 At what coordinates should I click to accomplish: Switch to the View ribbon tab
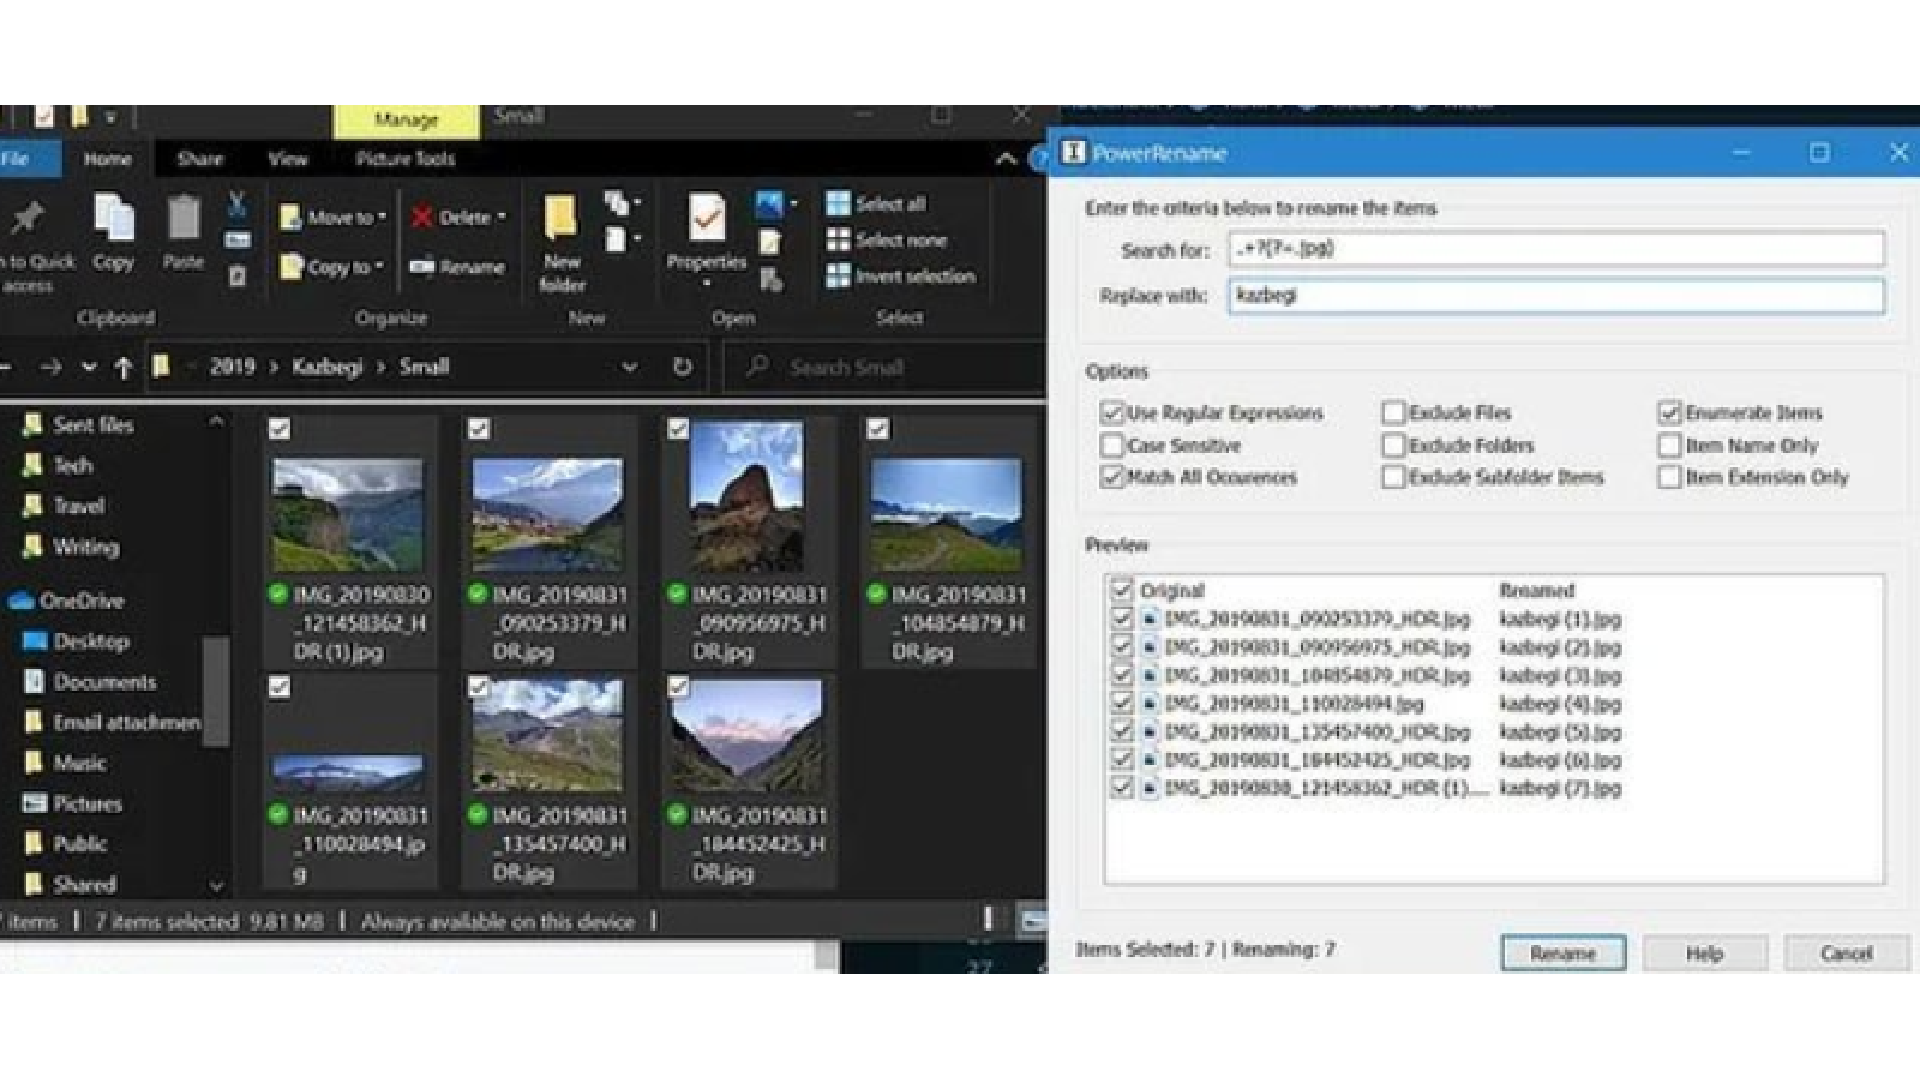pyautogui.click(x=288, y=159)
